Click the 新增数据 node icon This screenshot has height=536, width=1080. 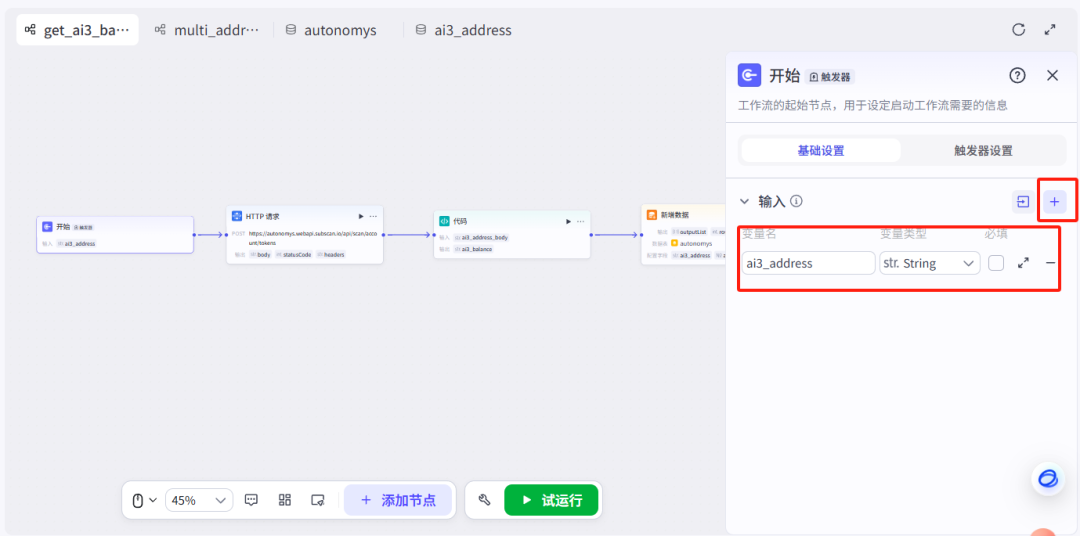tap(652, 215)
